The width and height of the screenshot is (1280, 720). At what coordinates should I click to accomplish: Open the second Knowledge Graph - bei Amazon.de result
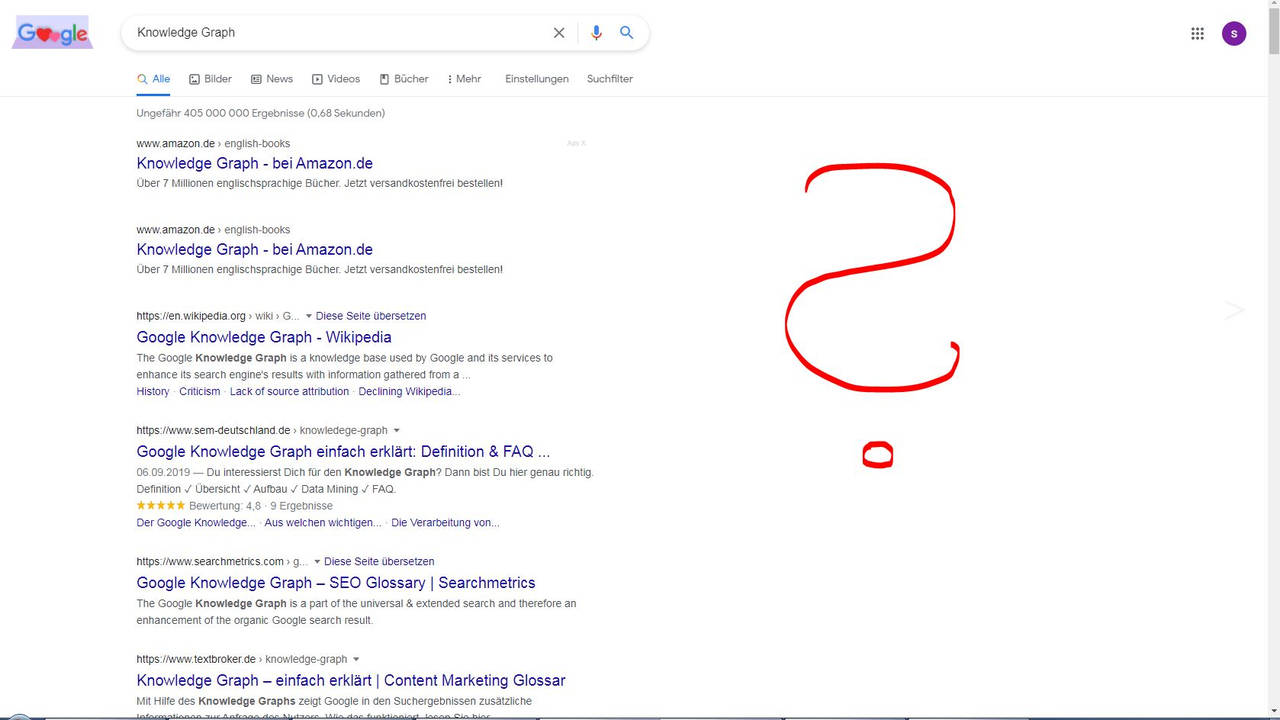point(255,249)
